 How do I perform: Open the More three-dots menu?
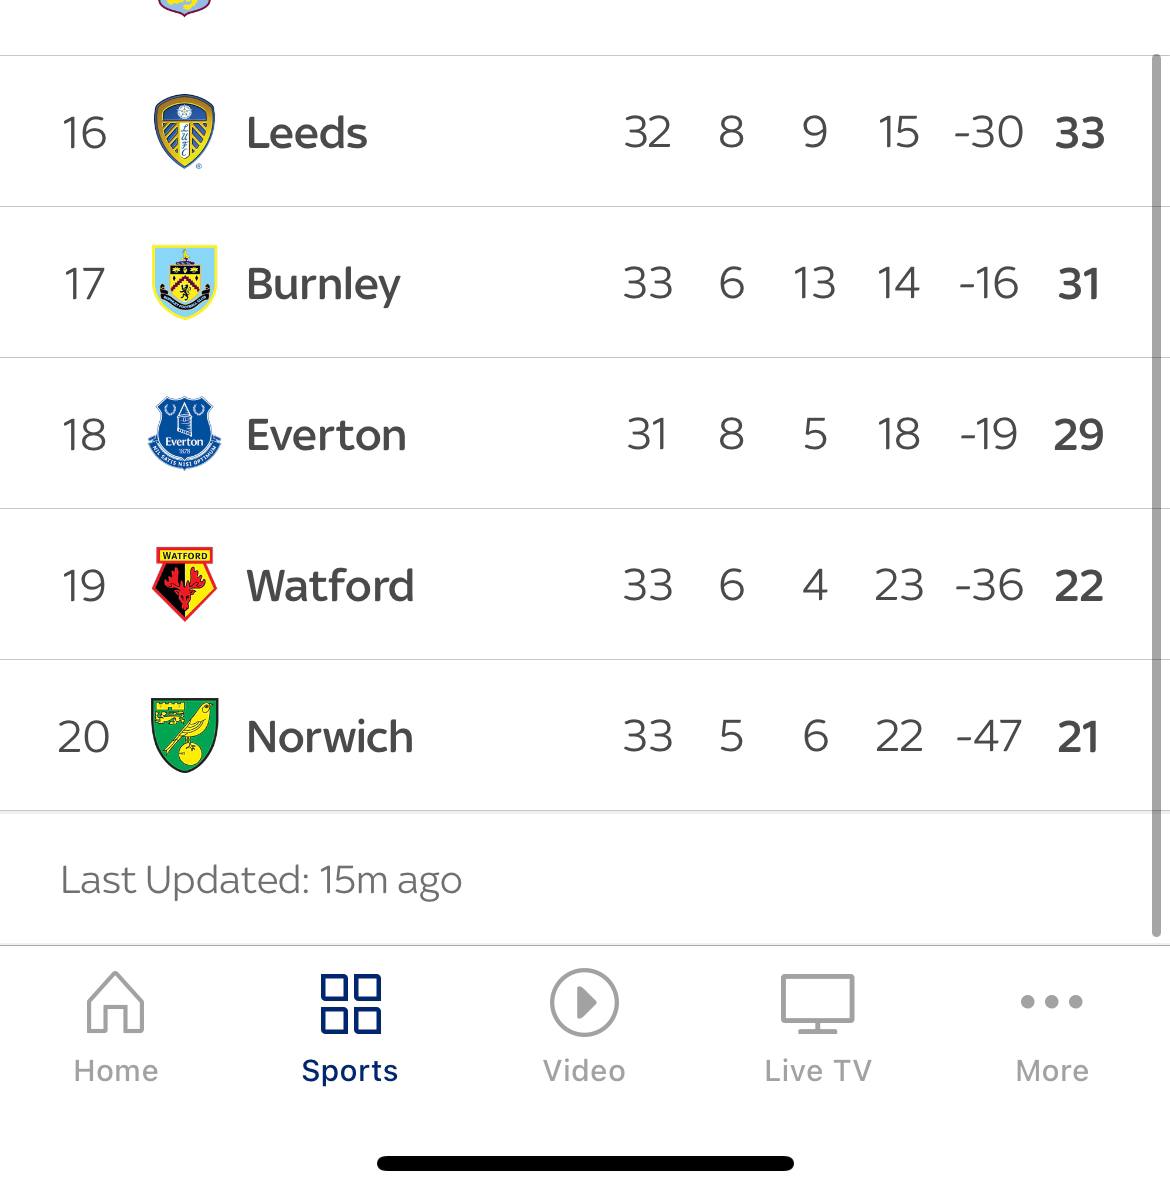click(1052, 1001)
